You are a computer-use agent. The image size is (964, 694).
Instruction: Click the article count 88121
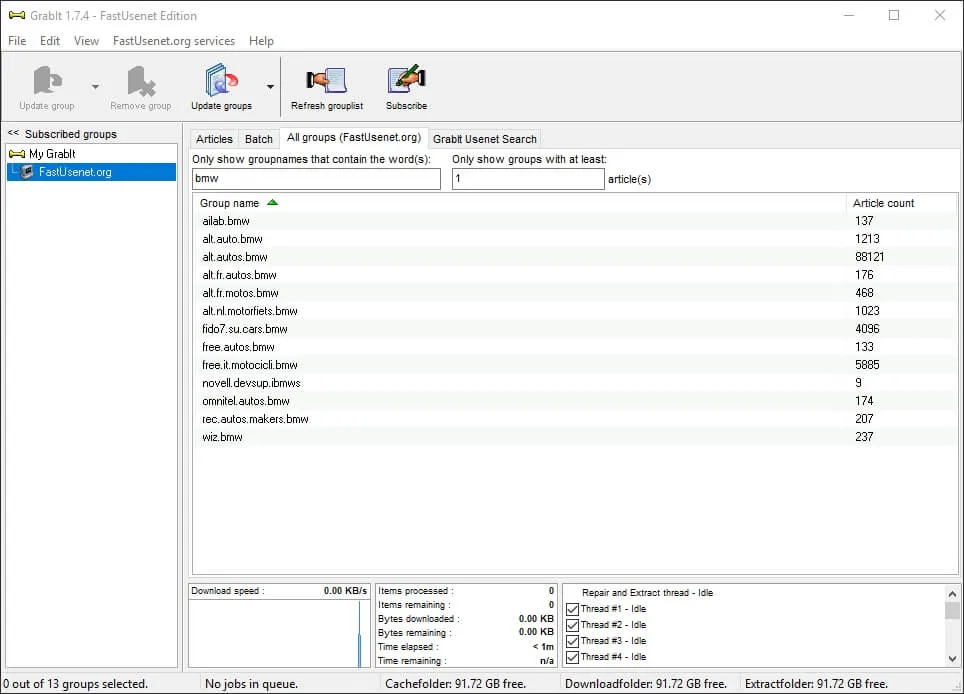[x=869, y=257]
